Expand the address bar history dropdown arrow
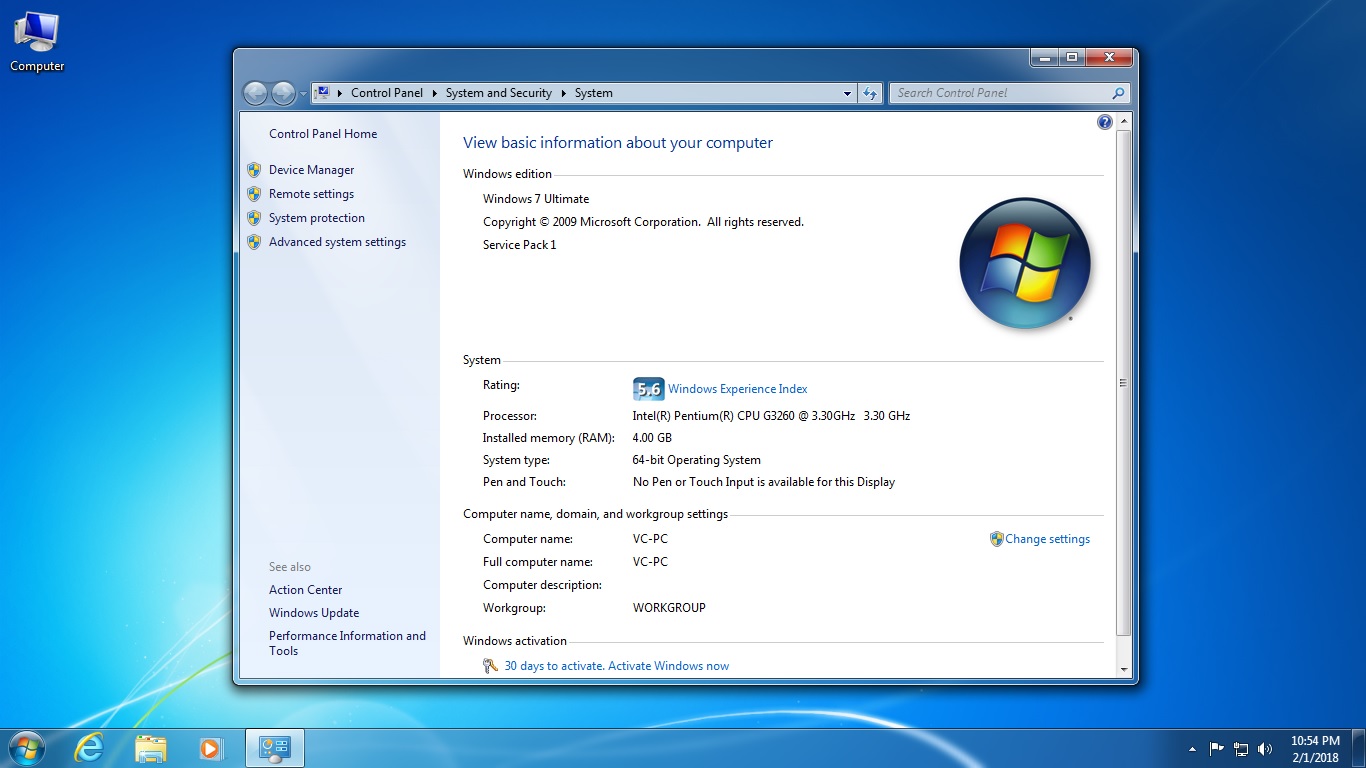Viewport: 1366px width, 768px height. [x=848, y=93]
